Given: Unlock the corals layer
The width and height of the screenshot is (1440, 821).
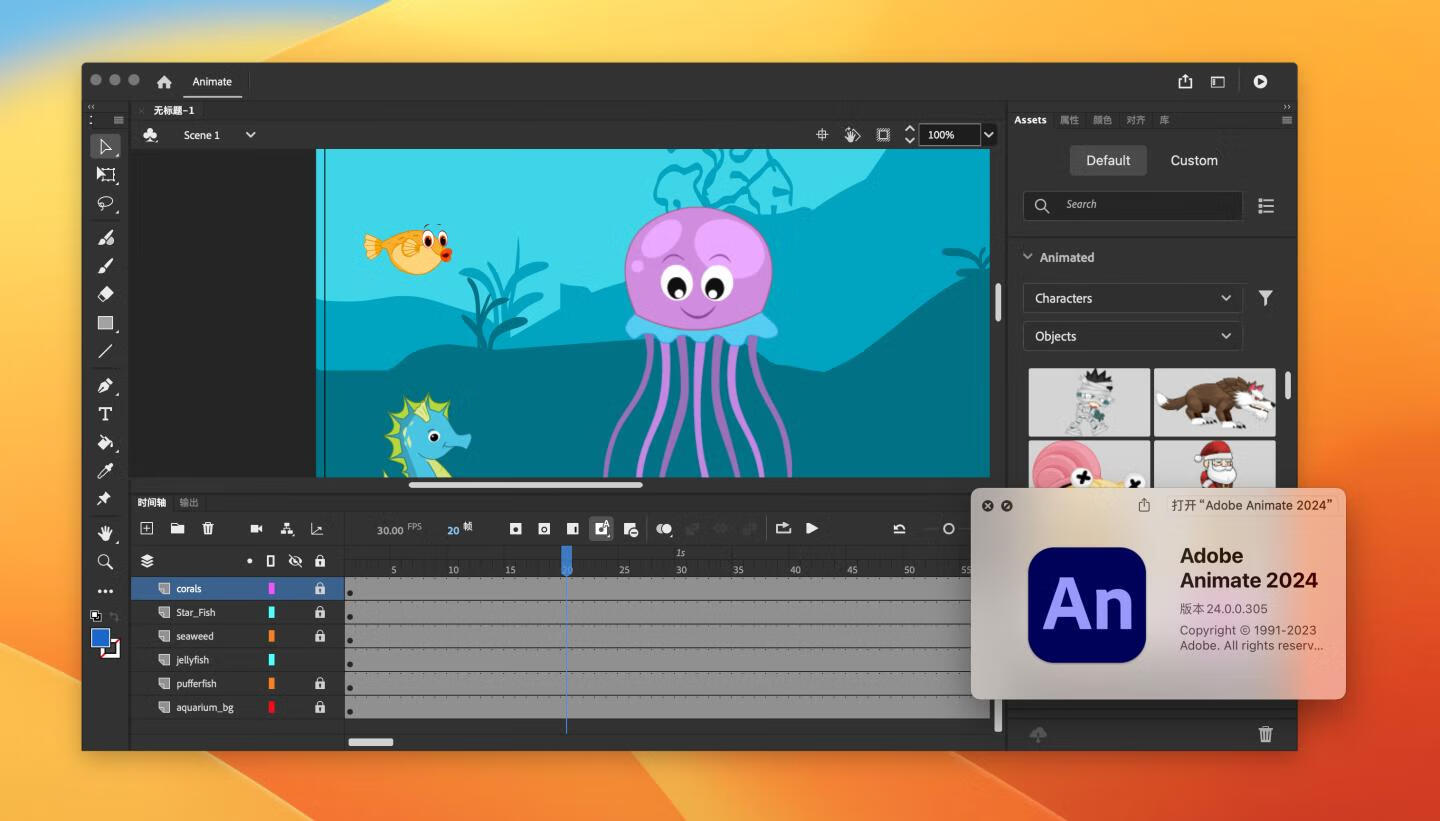Looking at the screenshot, I should click(320, 589).
